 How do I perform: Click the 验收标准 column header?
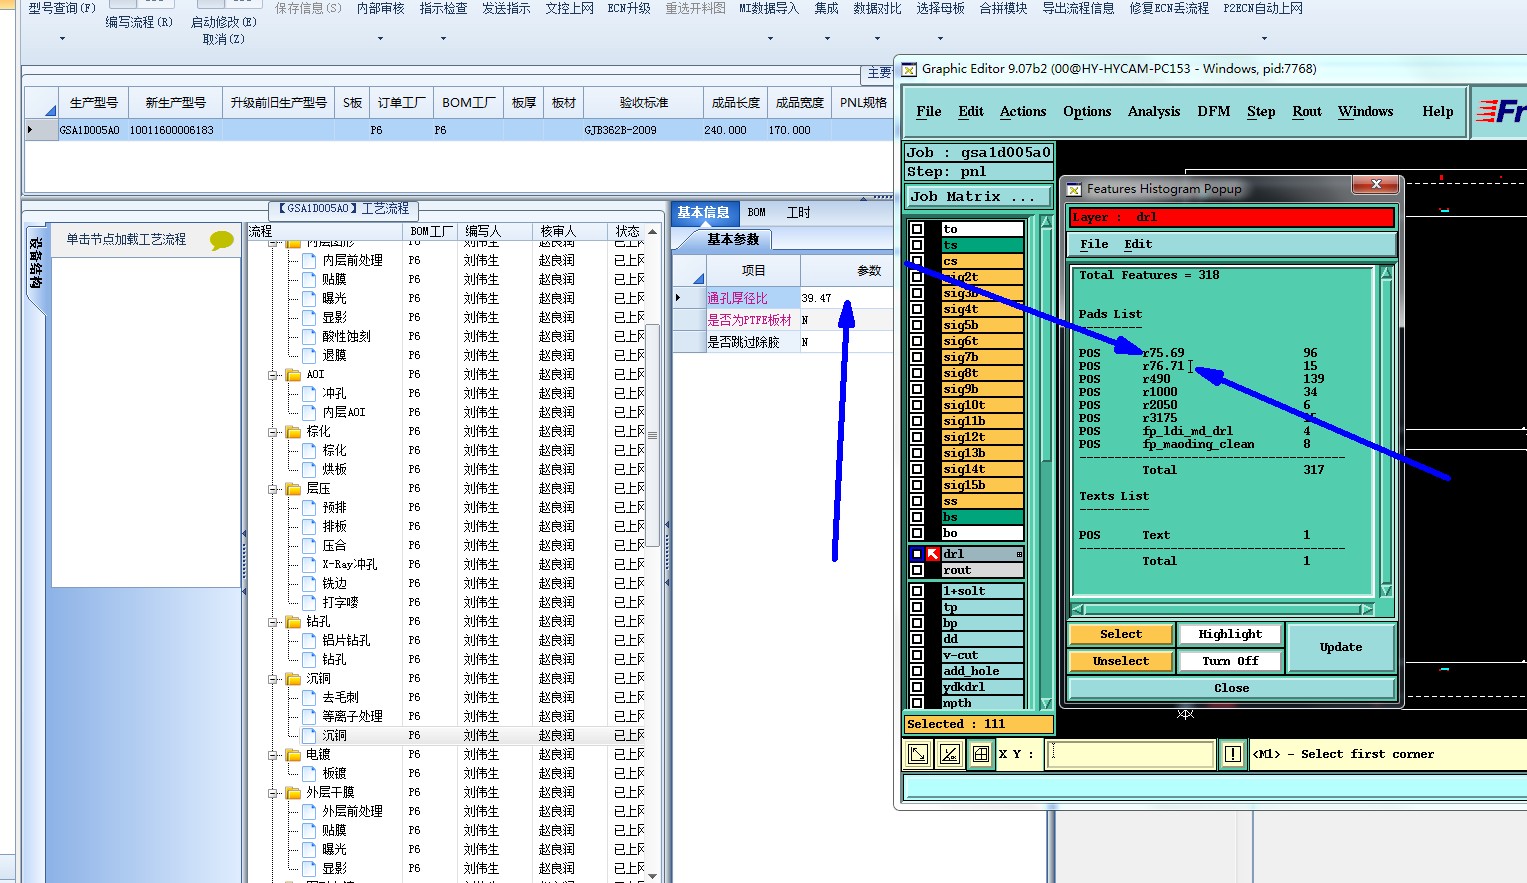tap(643, 103)
